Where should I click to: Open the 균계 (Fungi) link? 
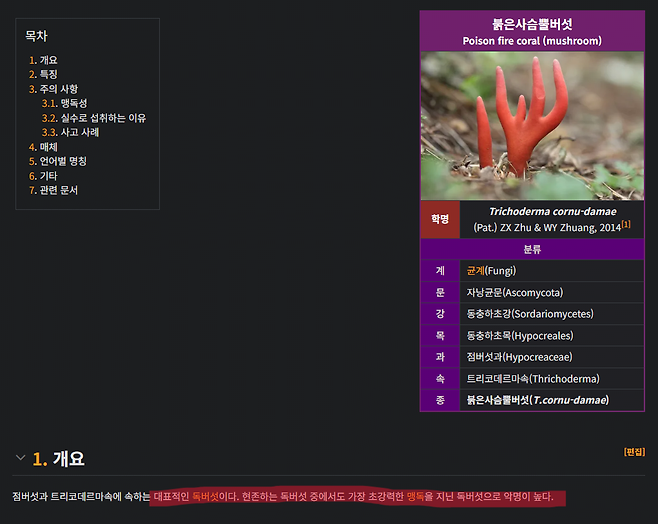475,271
